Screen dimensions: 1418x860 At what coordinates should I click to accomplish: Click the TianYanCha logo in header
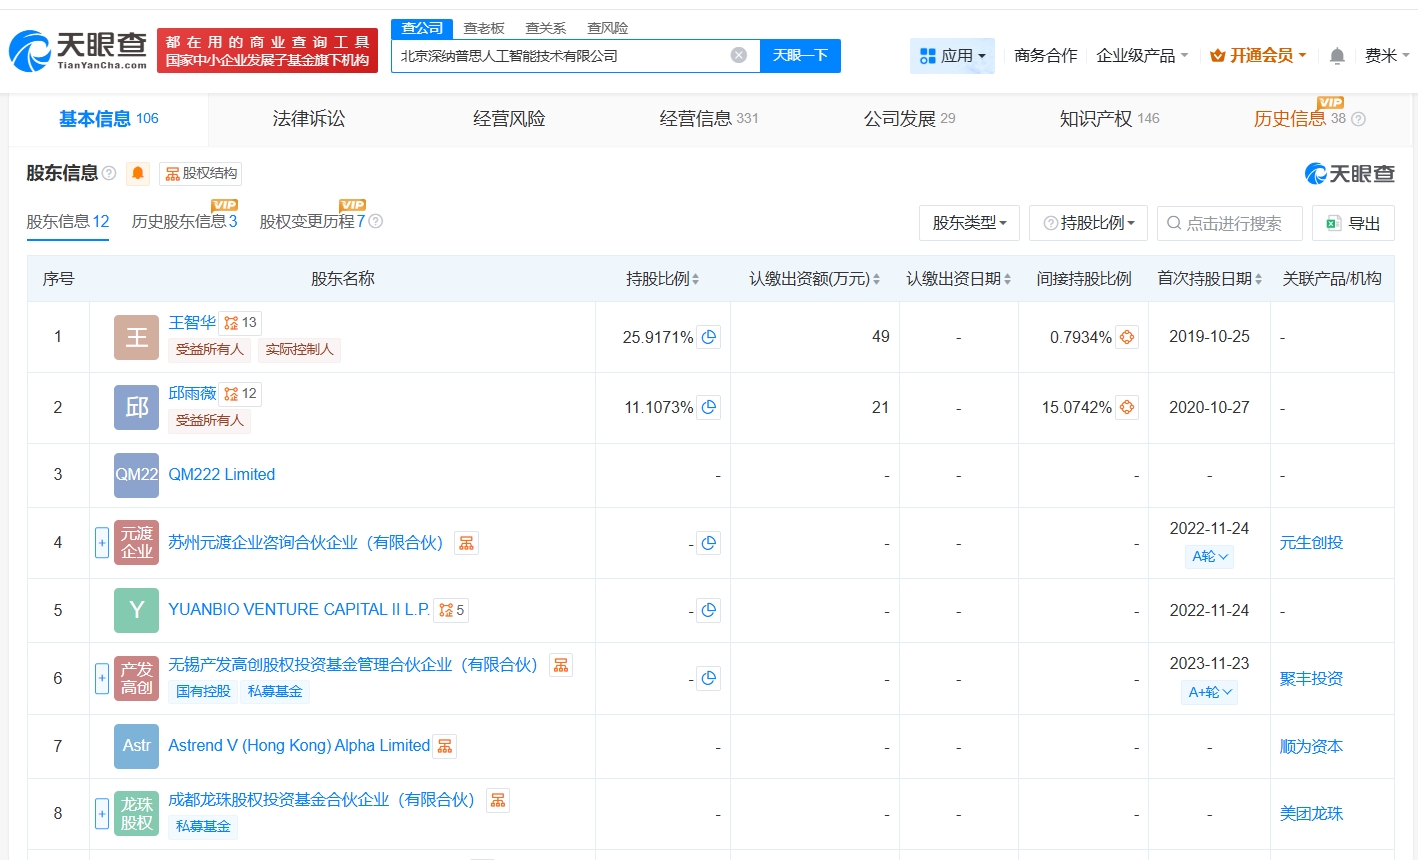pos(78,50)
